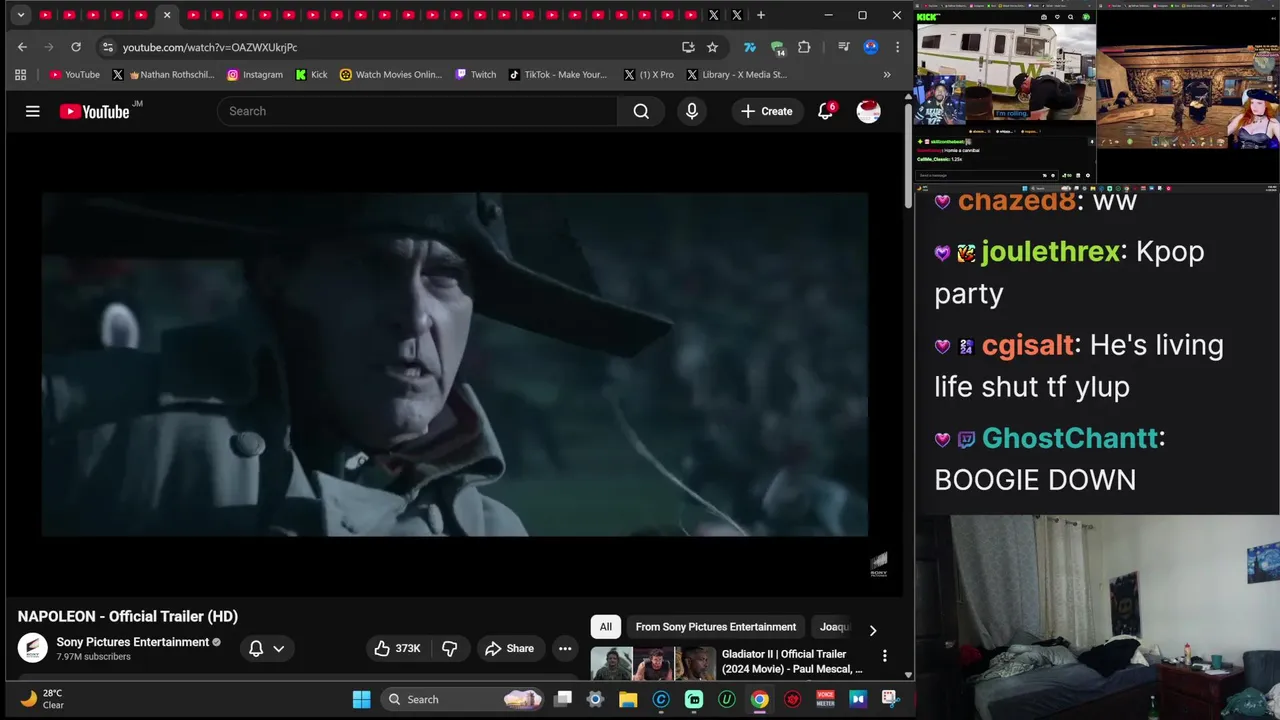Start voice search with the microphone icon

(x=691, y=111)
